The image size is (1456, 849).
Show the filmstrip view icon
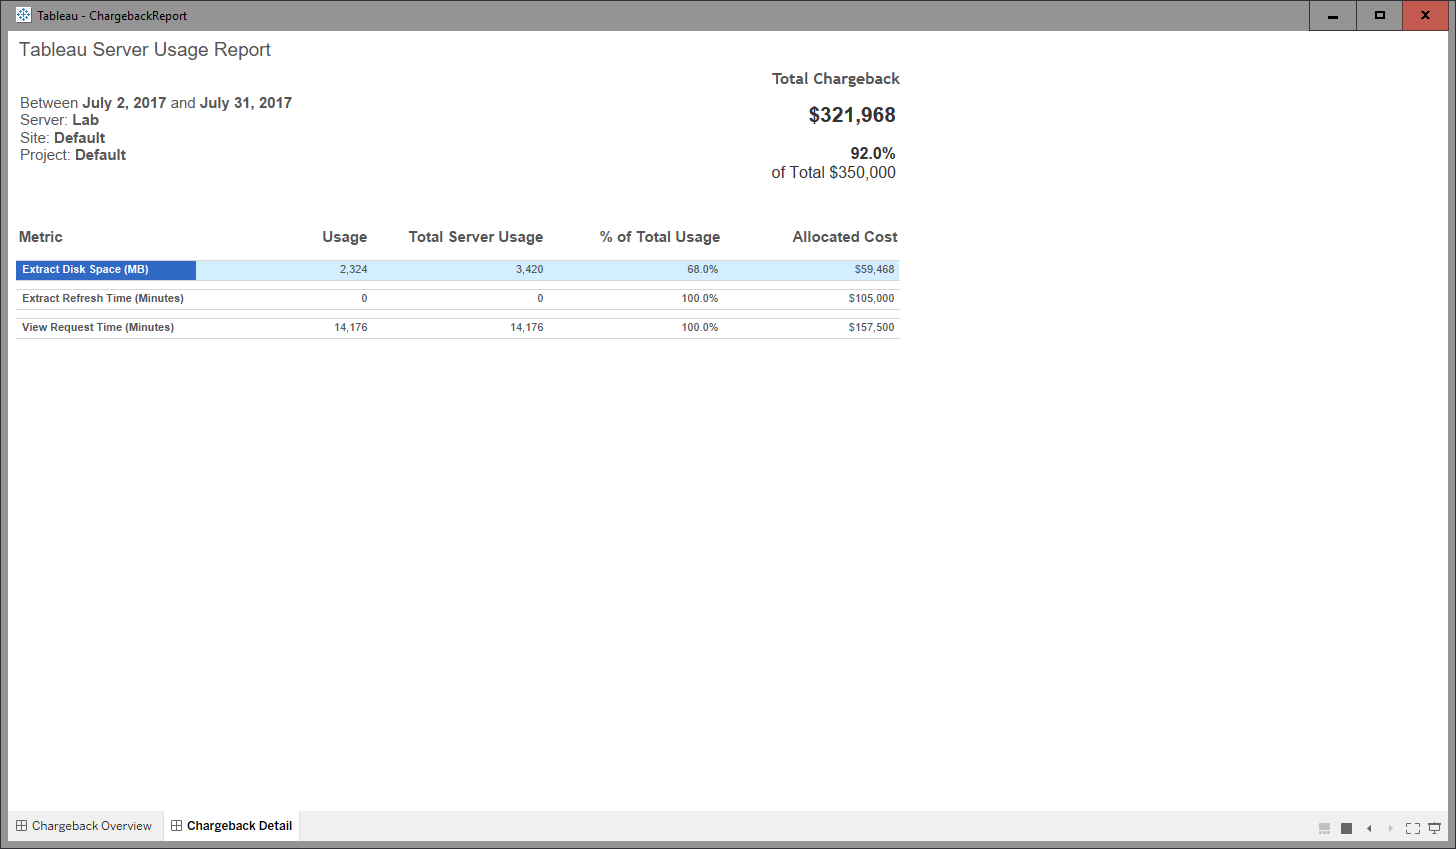pos(1324,828)
